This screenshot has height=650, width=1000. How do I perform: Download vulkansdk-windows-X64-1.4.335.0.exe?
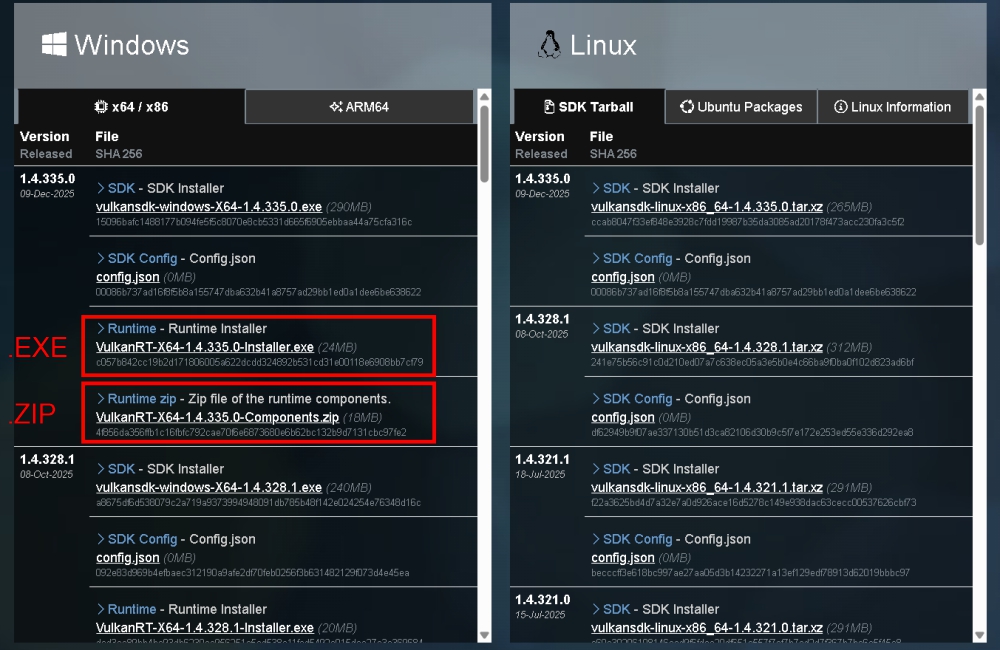[x=208, y=207]
